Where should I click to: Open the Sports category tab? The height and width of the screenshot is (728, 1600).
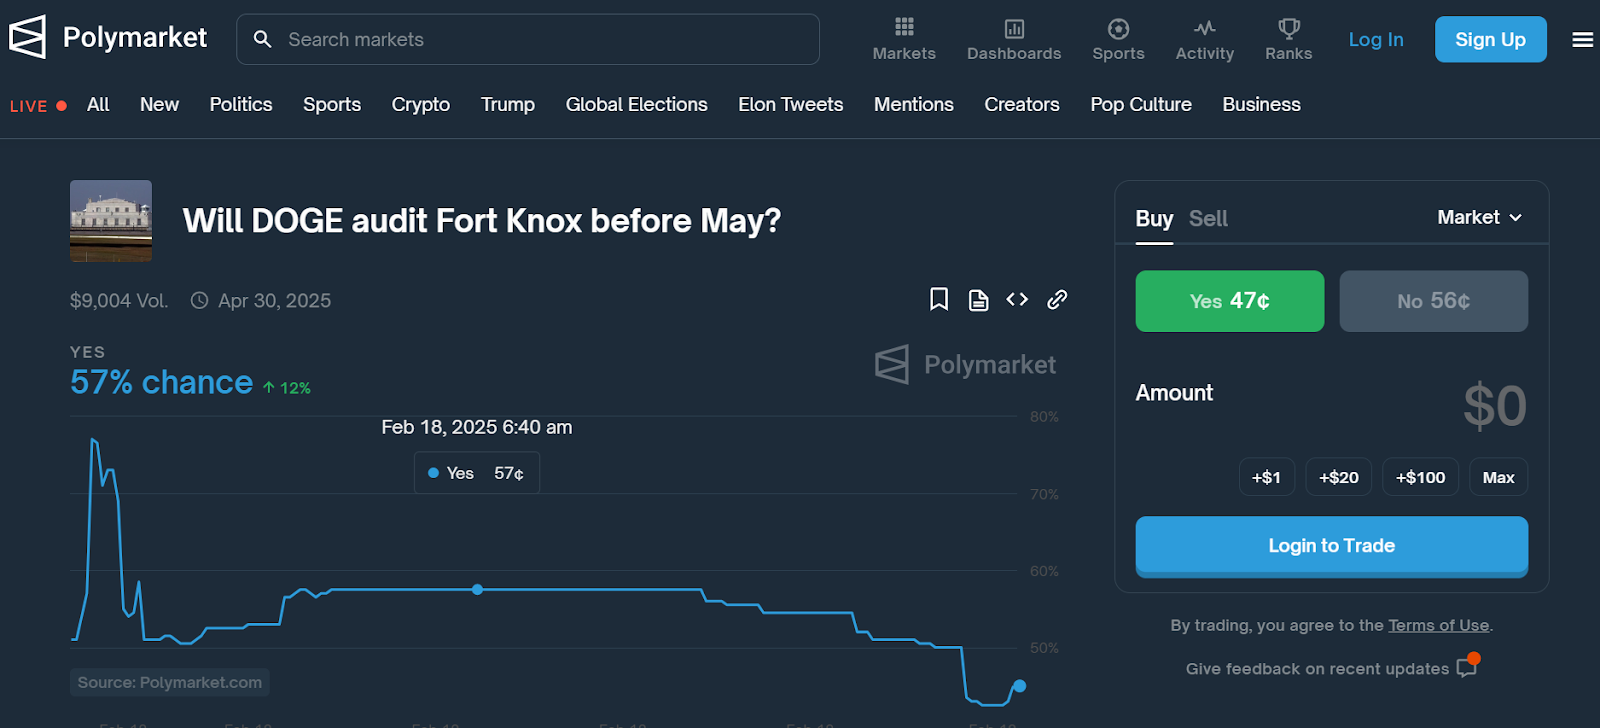pyautogui.click(x=332, y=104)
